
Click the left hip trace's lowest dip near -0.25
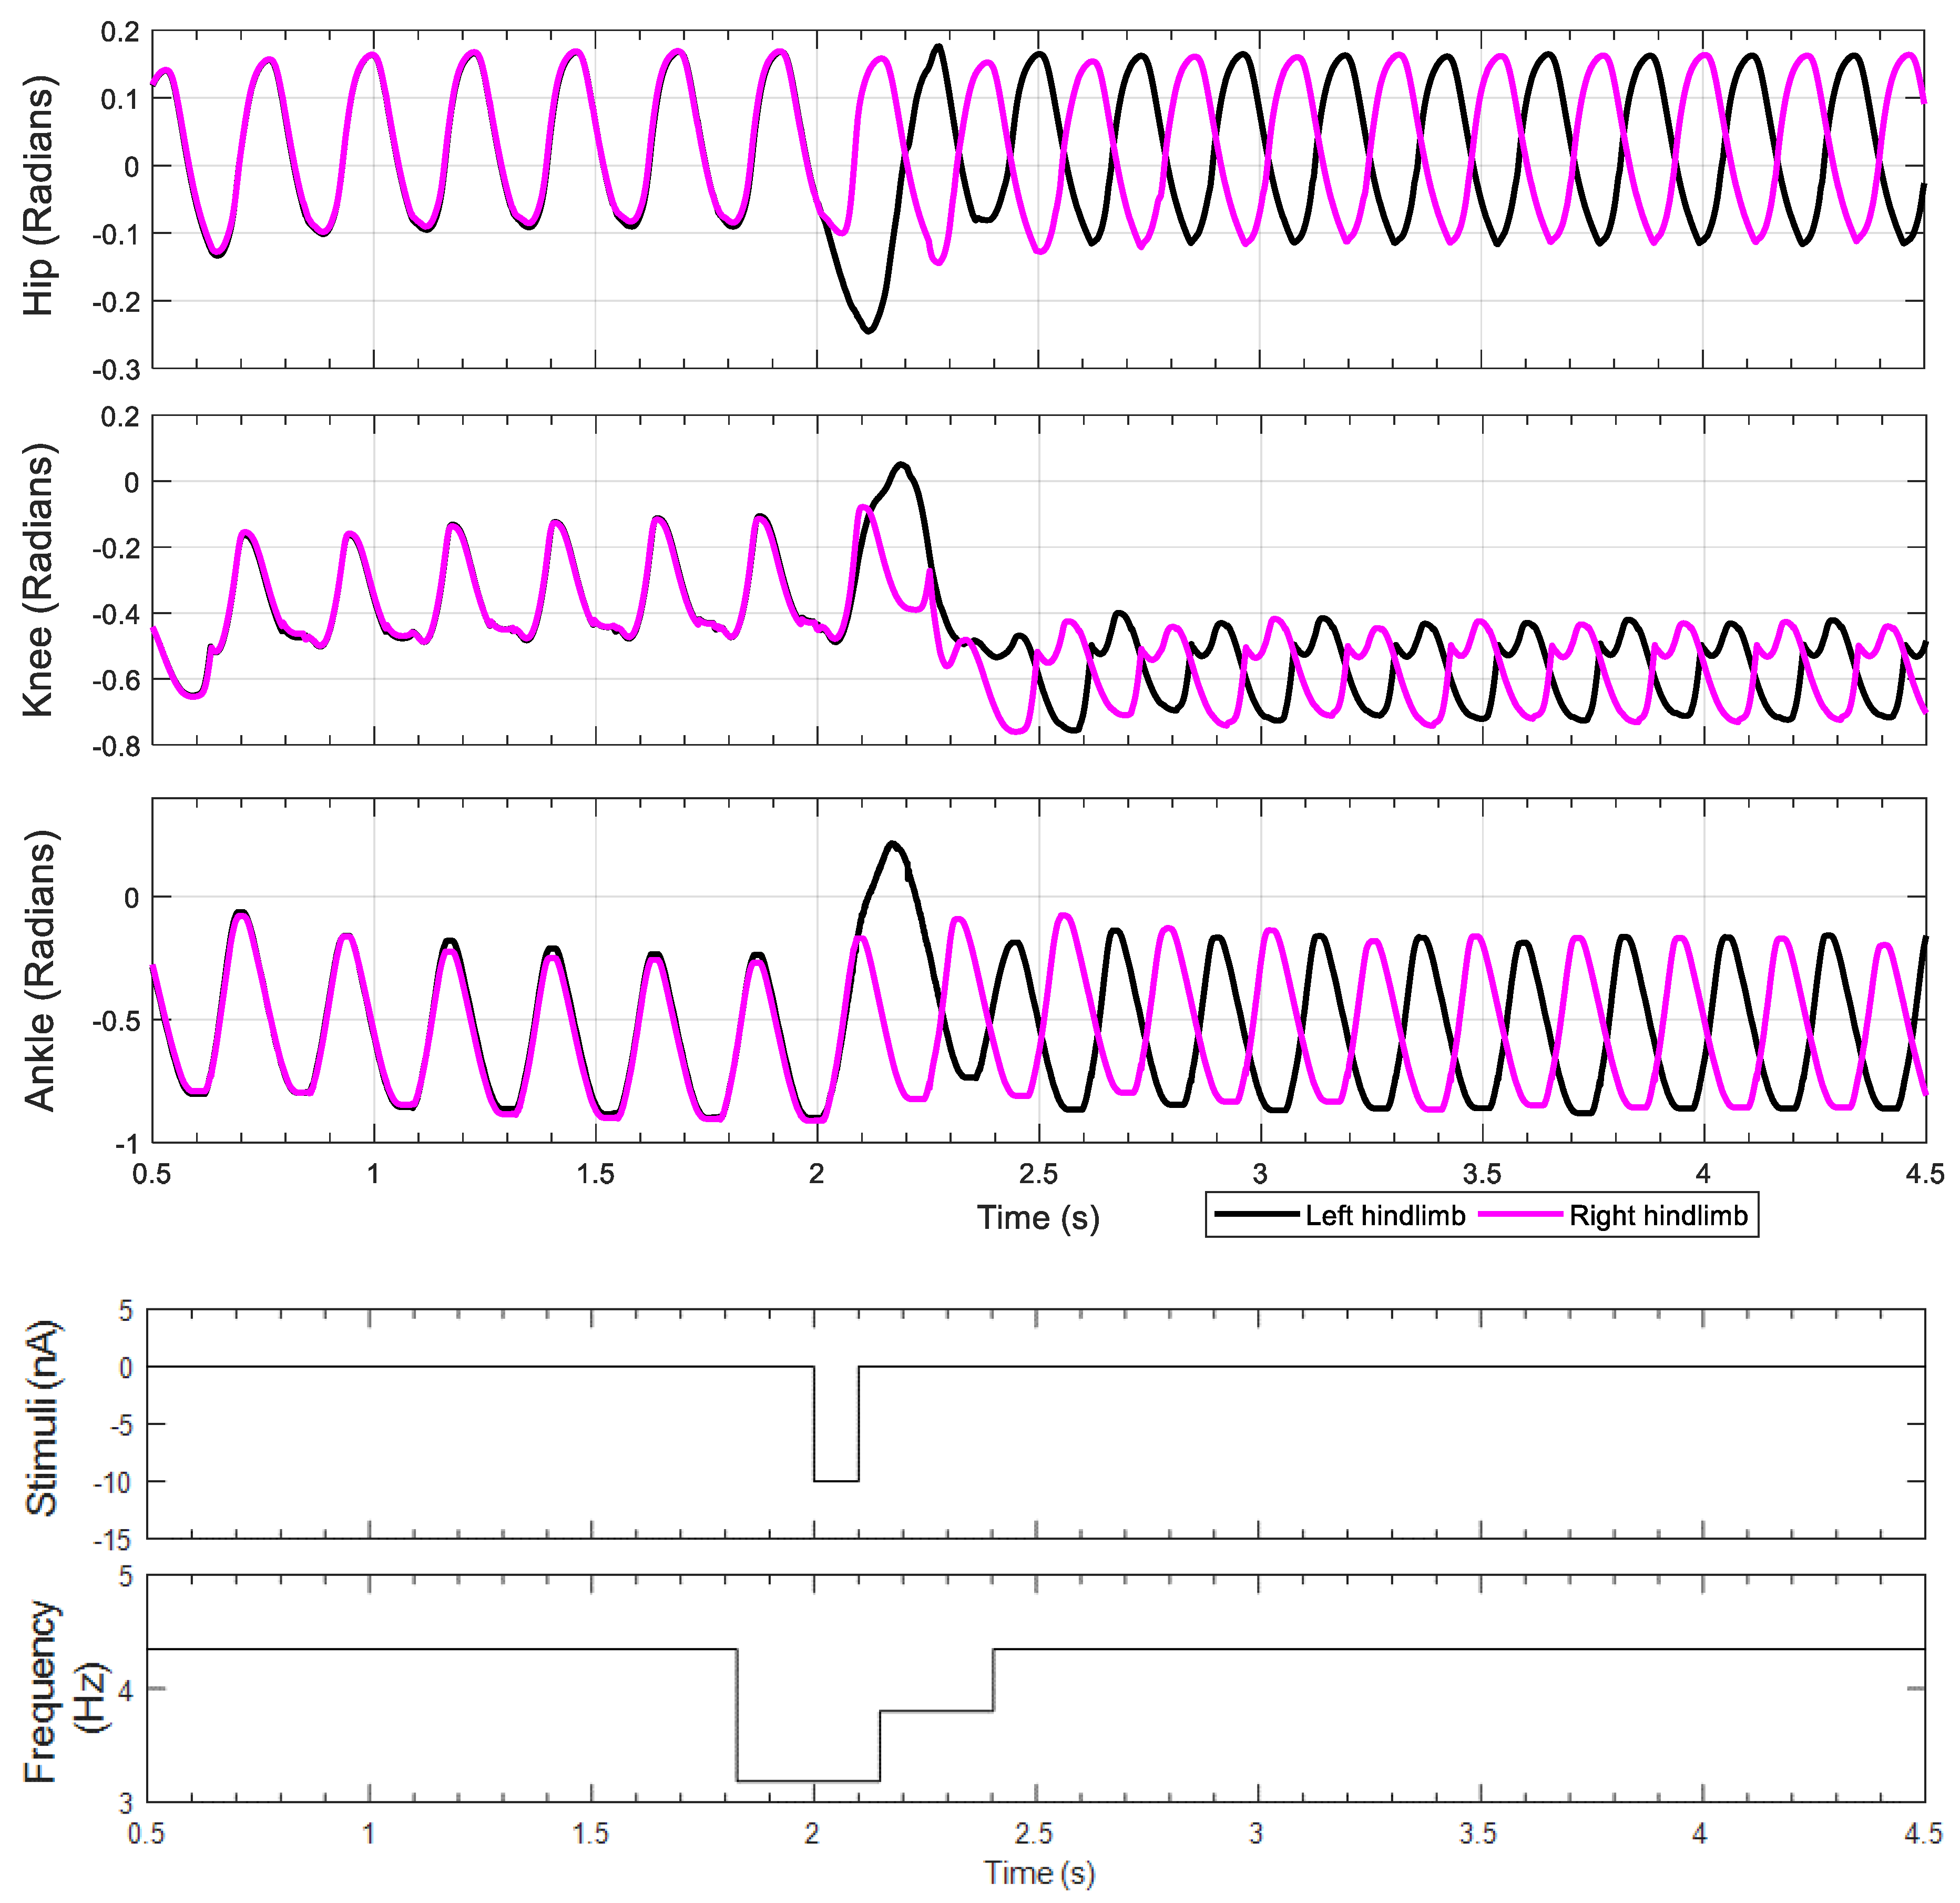click(x=868, y=330)
